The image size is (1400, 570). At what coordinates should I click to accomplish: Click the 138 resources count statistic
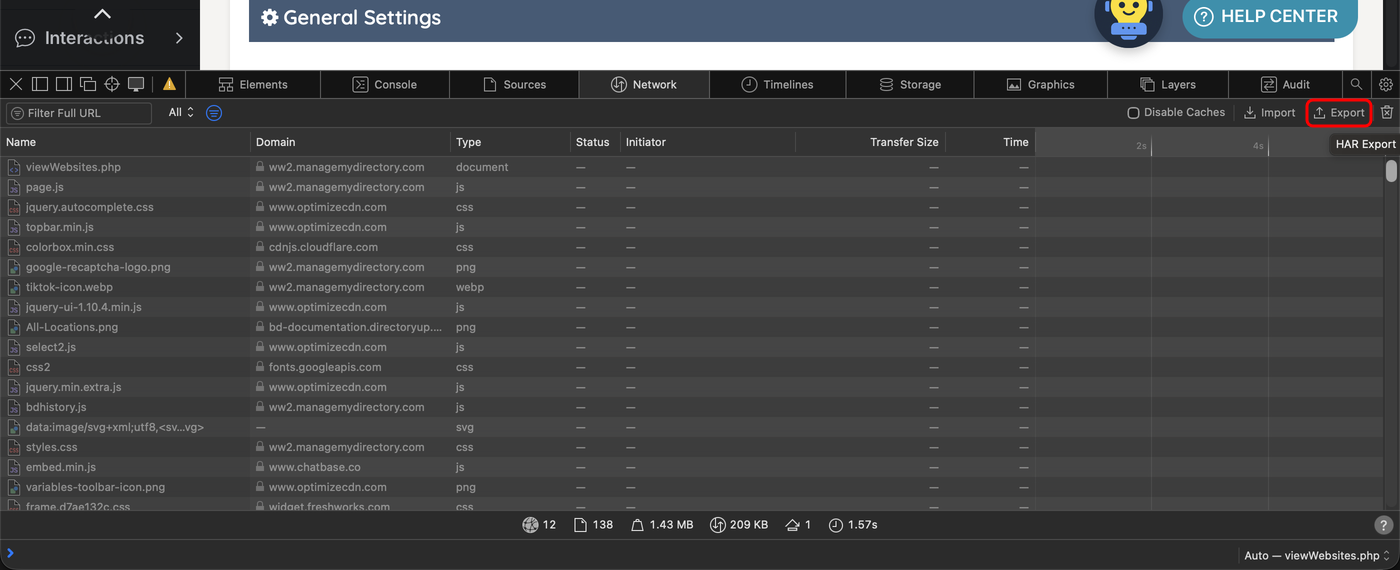(594, 525)
